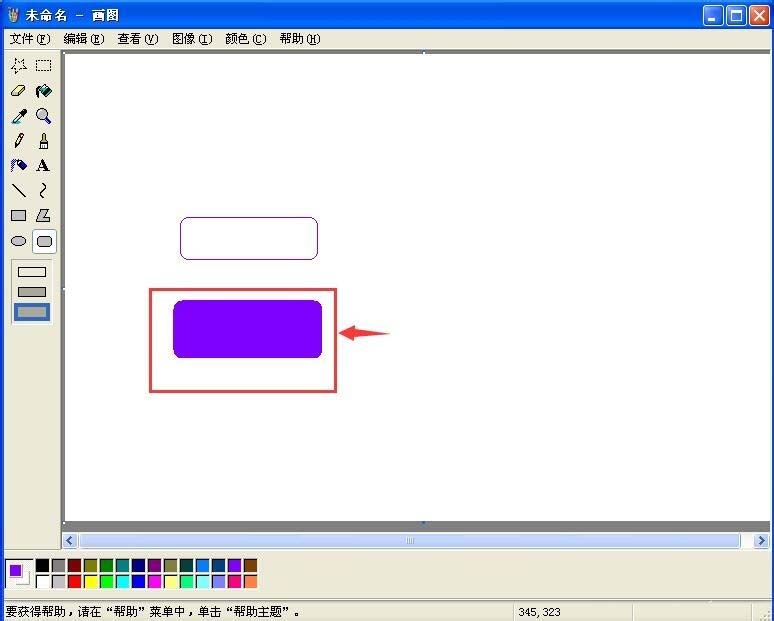Select the Magnifier tool

[x=43, y=116]
